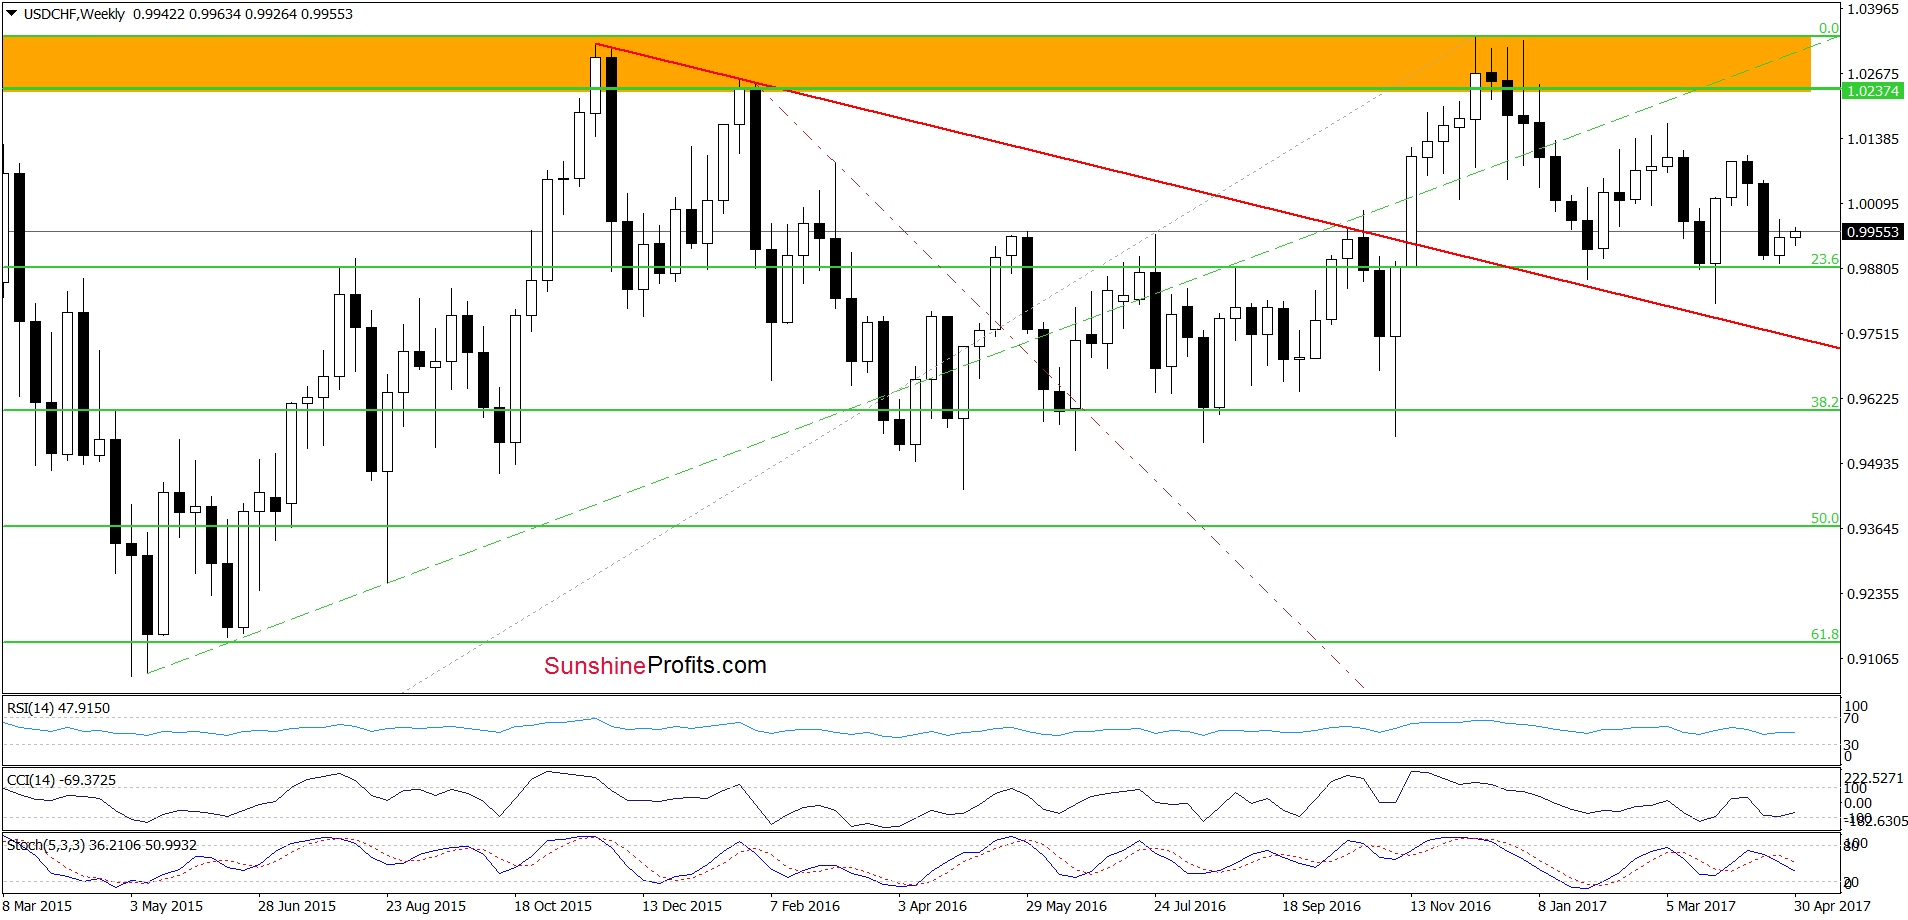
Task: Click the USDCHF,Weekly symbol label
Action: click(74, 14)
